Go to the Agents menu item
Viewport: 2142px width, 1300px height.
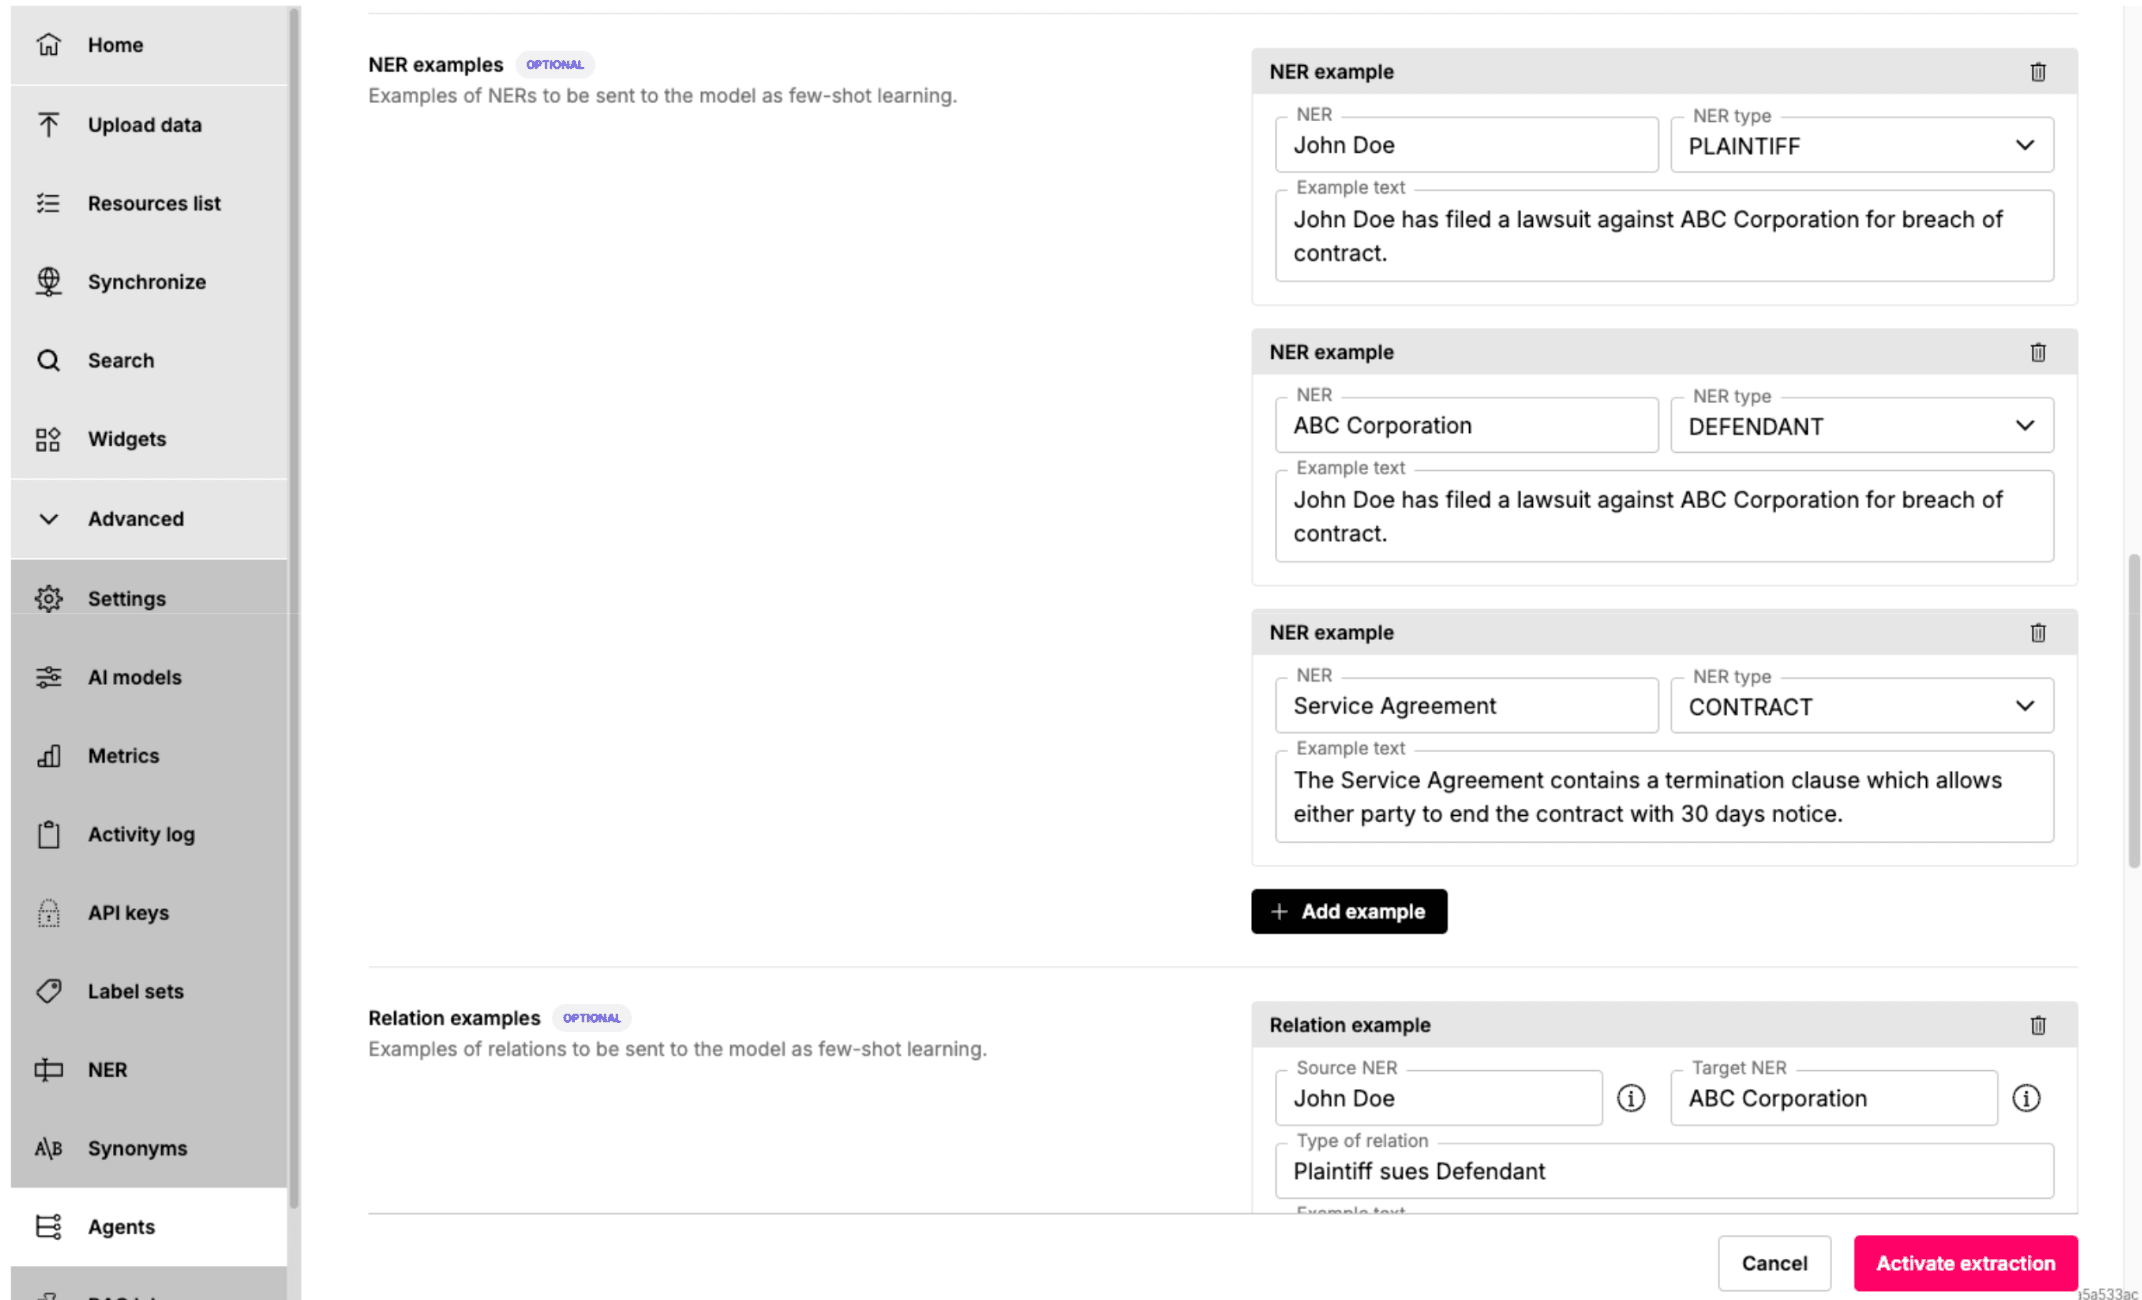tap(121, 1227)
